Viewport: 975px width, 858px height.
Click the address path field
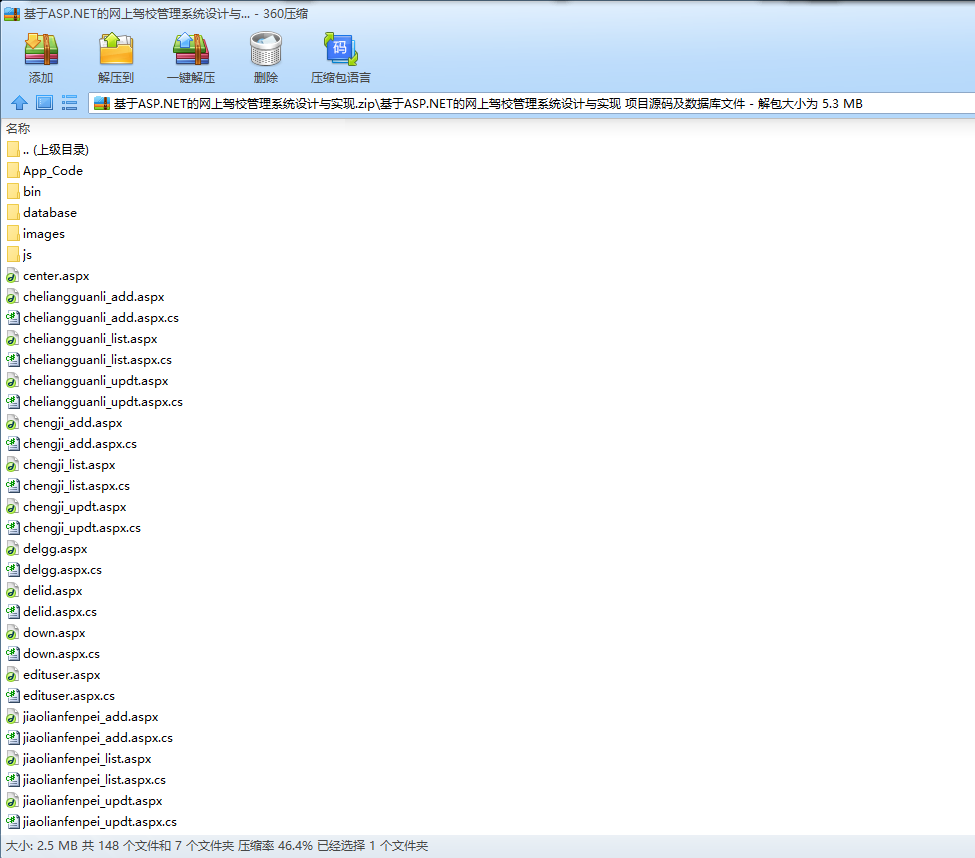(532, 104)
